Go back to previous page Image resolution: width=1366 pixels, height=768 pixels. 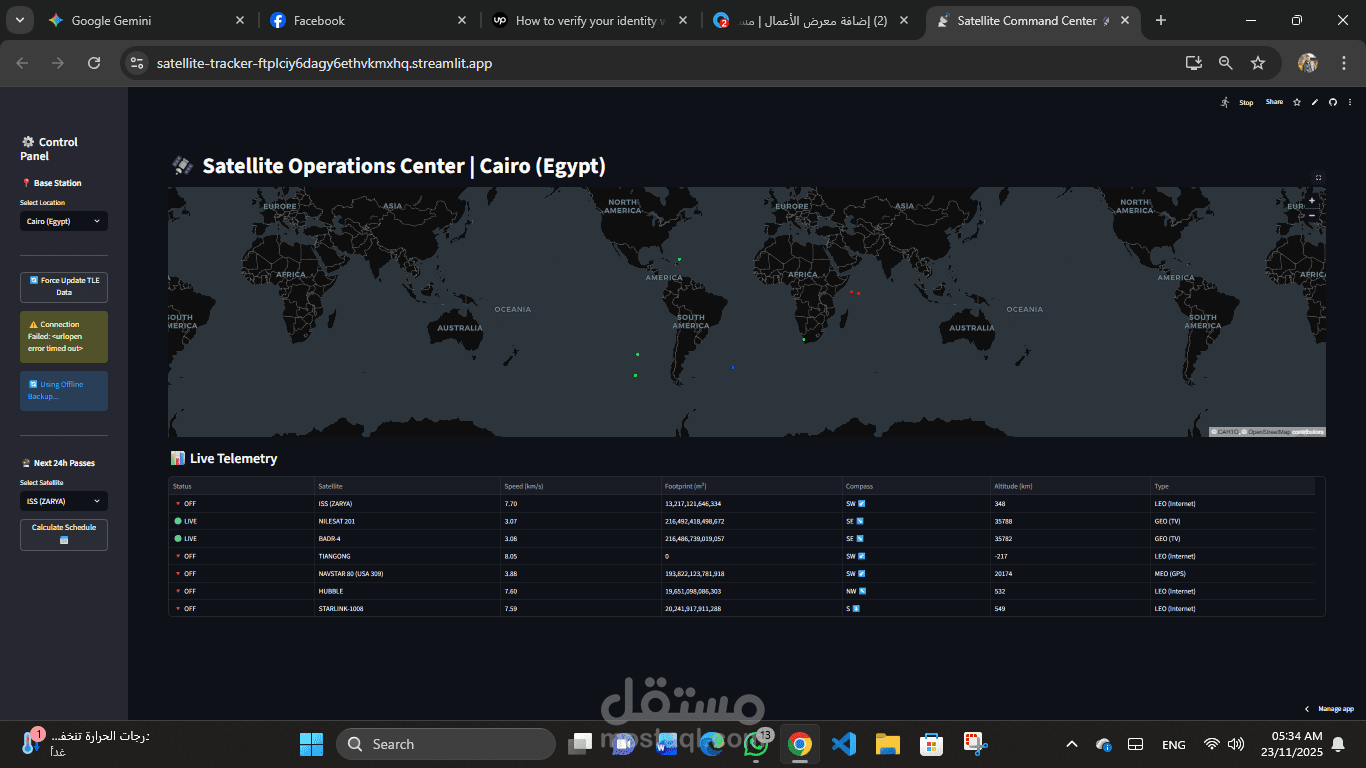pyautogui.click(x=22, y=63)
